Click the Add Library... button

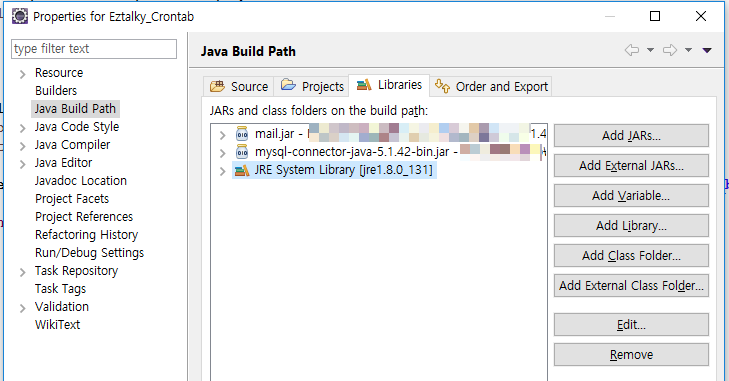pos(631,226)
